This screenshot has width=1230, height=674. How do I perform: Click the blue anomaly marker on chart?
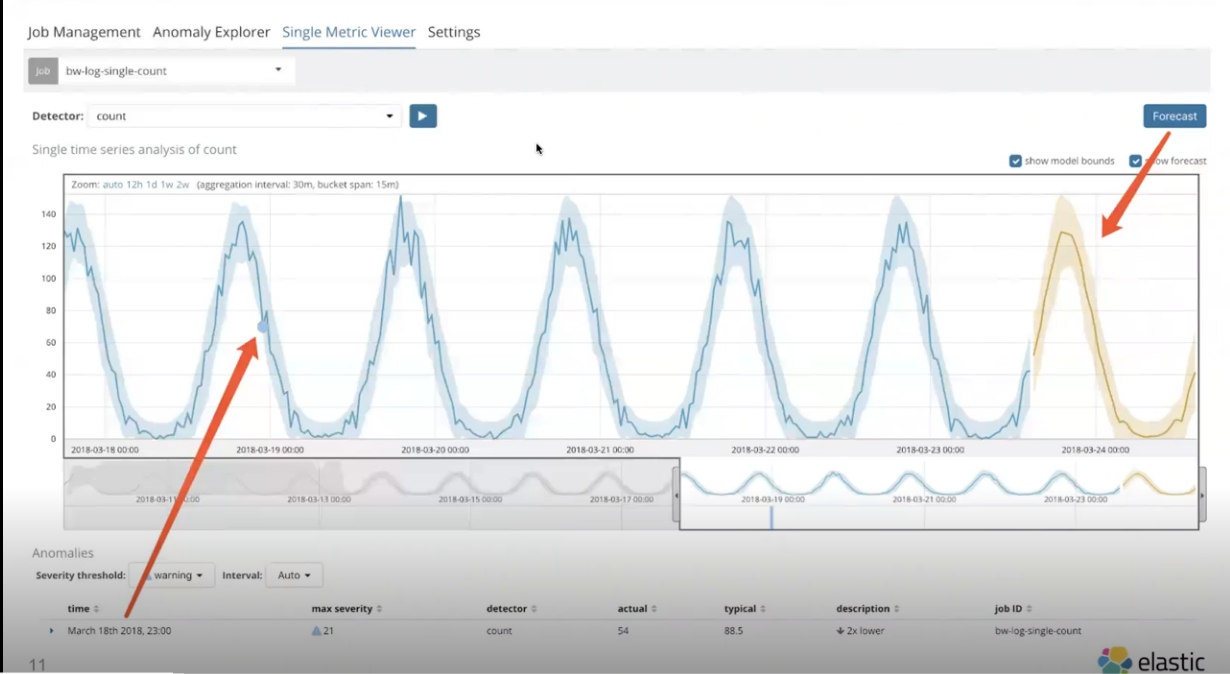(x=264, y=326)
